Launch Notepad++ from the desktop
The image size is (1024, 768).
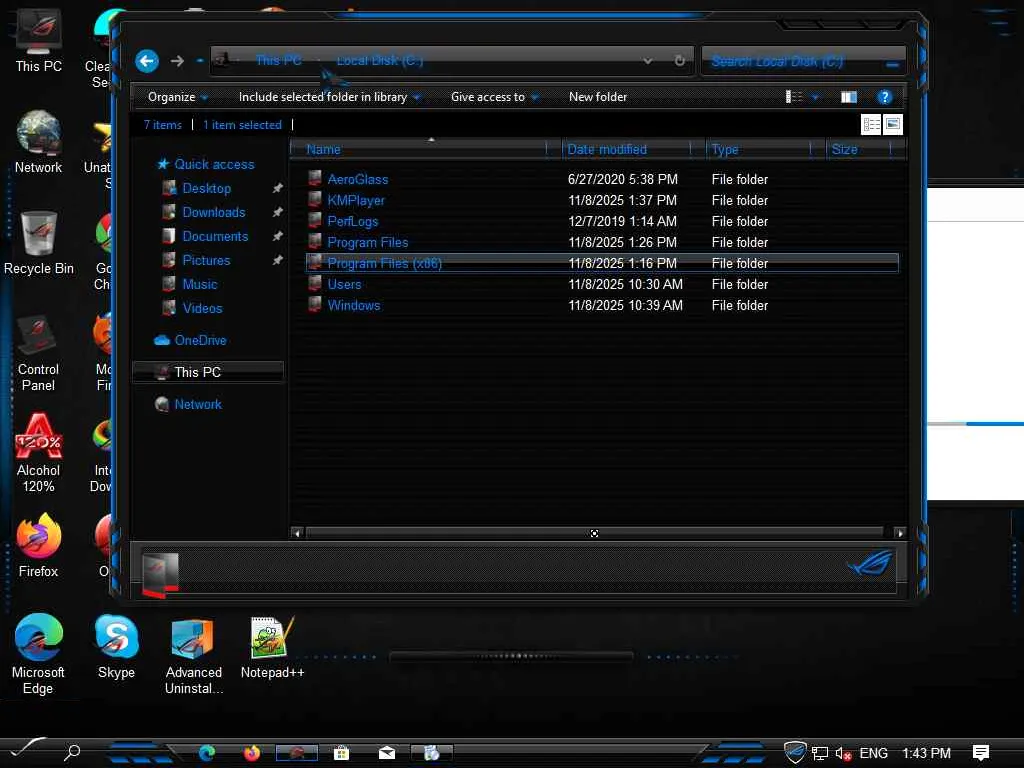click(x=272, y=648)
